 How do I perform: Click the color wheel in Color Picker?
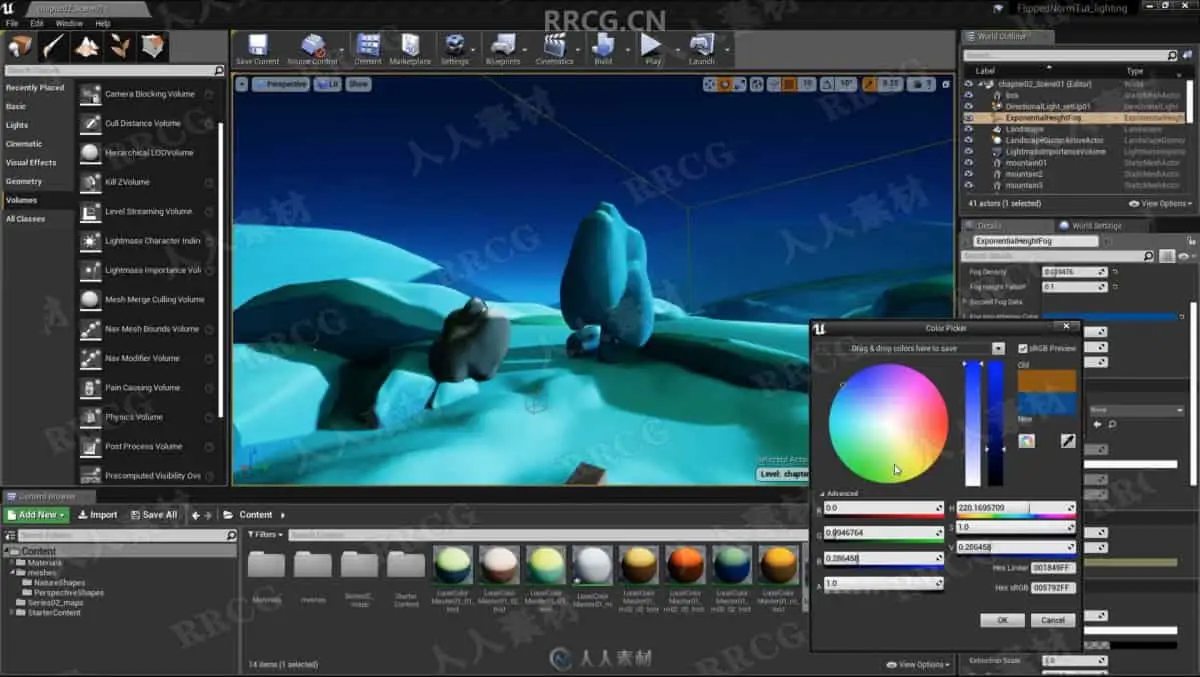click(x=888, y=424)
